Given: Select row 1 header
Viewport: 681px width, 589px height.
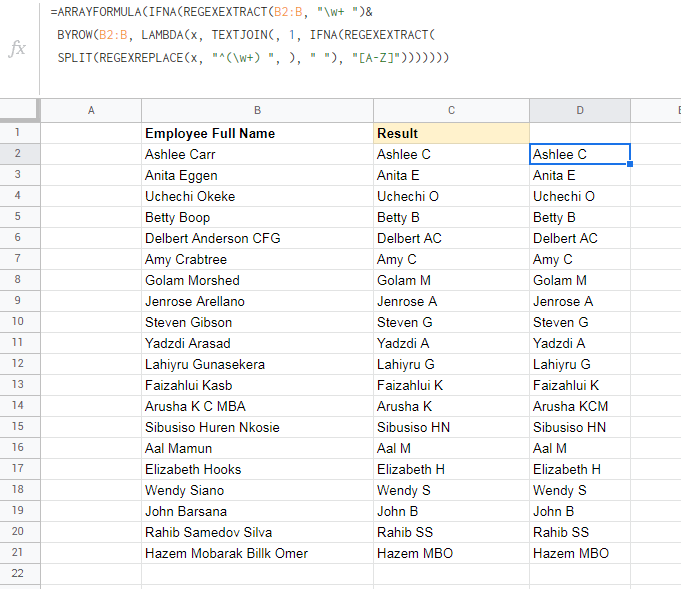Looking at the screenshot, I should click(20, 132).
